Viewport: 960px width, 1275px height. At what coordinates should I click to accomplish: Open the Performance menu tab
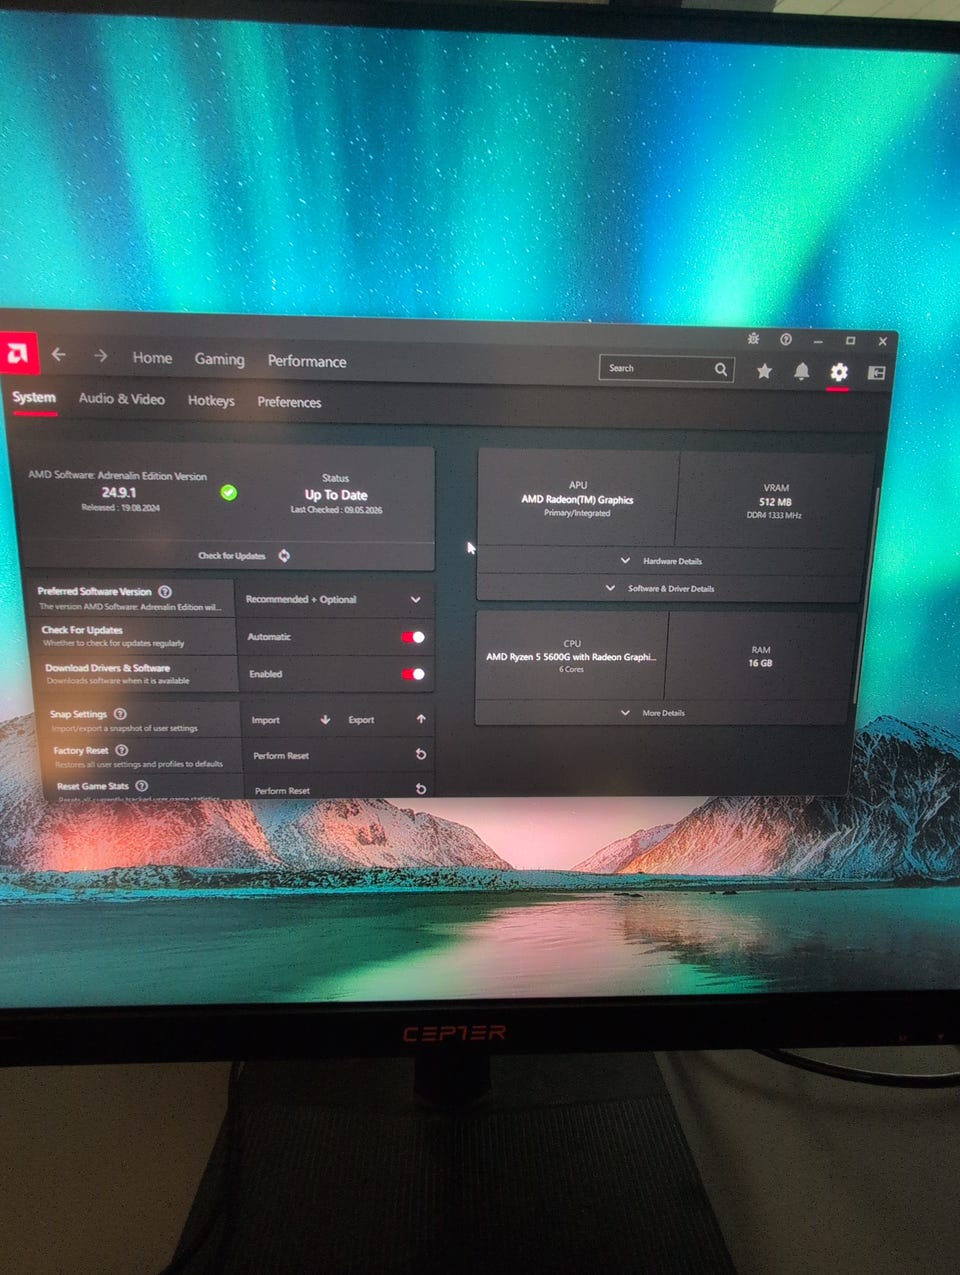307,361
